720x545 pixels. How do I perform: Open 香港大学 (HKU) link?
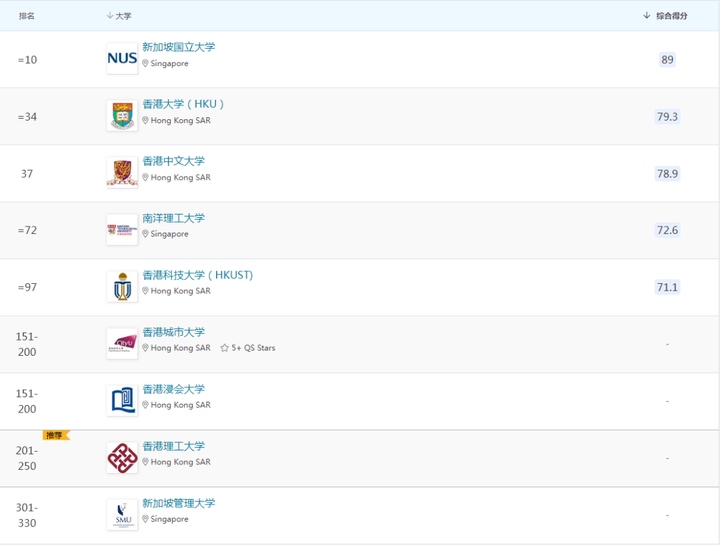(x=183, y=104)
